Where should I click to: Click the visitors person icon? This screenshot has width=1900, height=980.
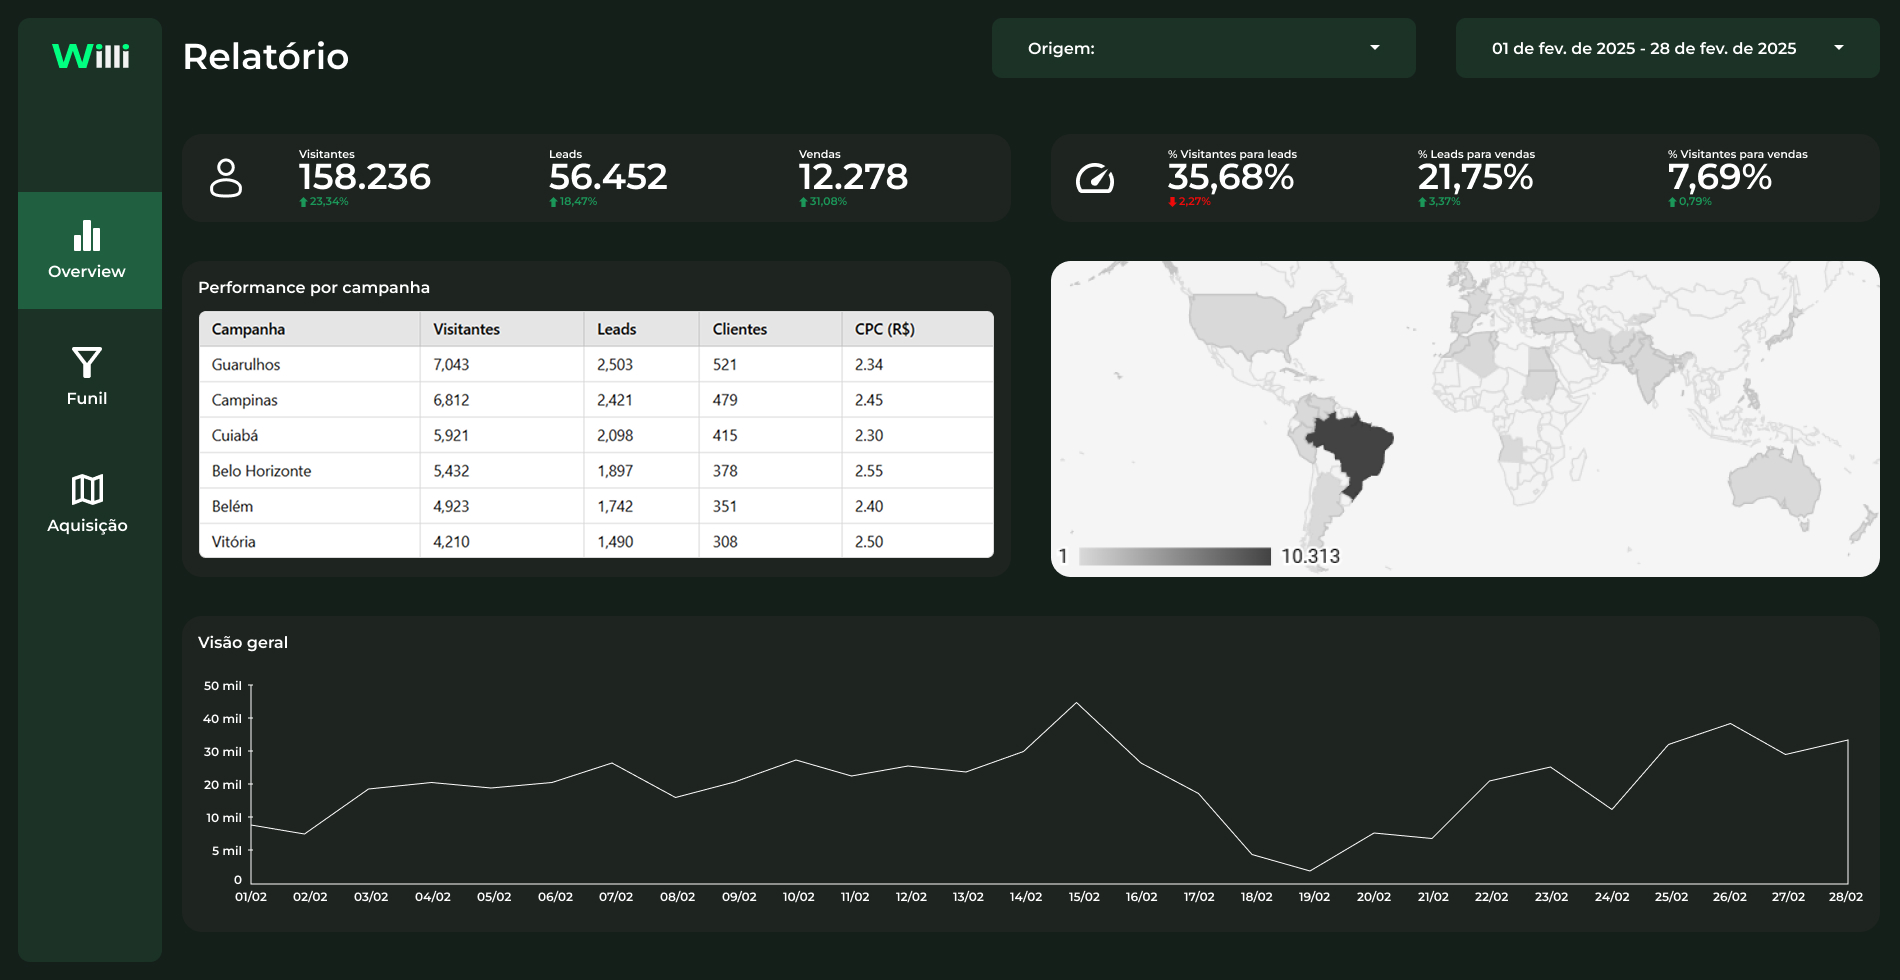point(226,178)
